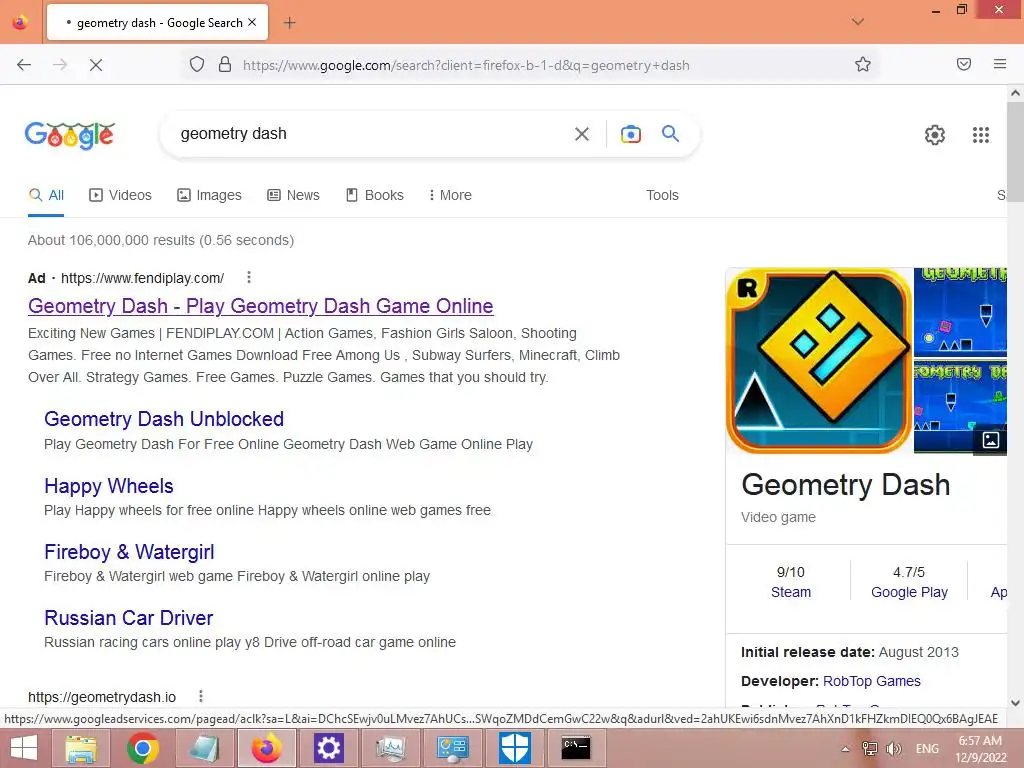
Task: Open more images in knowledge panel
Action: [x=991, y=440]
